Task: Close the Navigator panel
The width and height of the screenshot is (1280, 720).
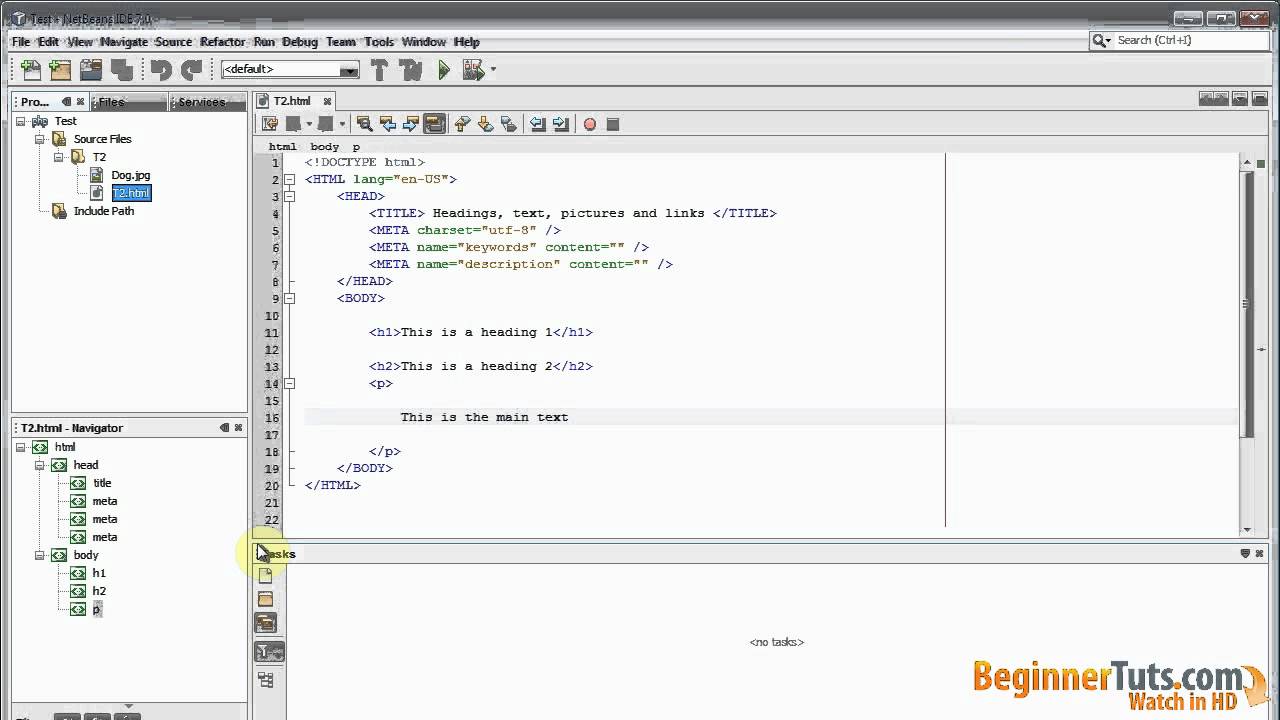Action: coord(238,427)
